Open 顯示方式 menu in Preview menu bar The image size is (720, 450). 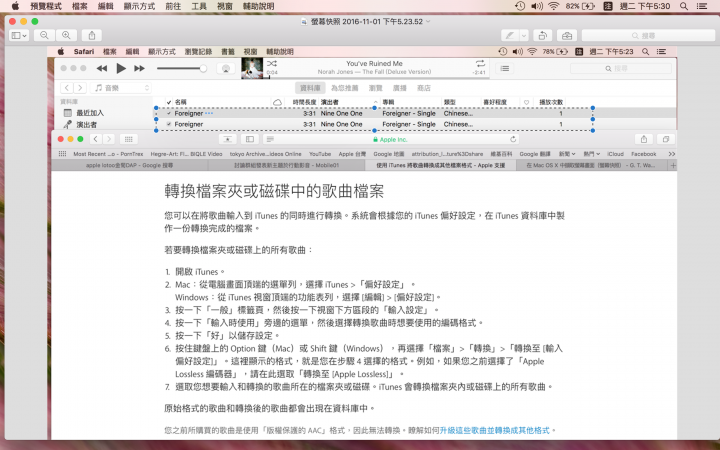139,6
